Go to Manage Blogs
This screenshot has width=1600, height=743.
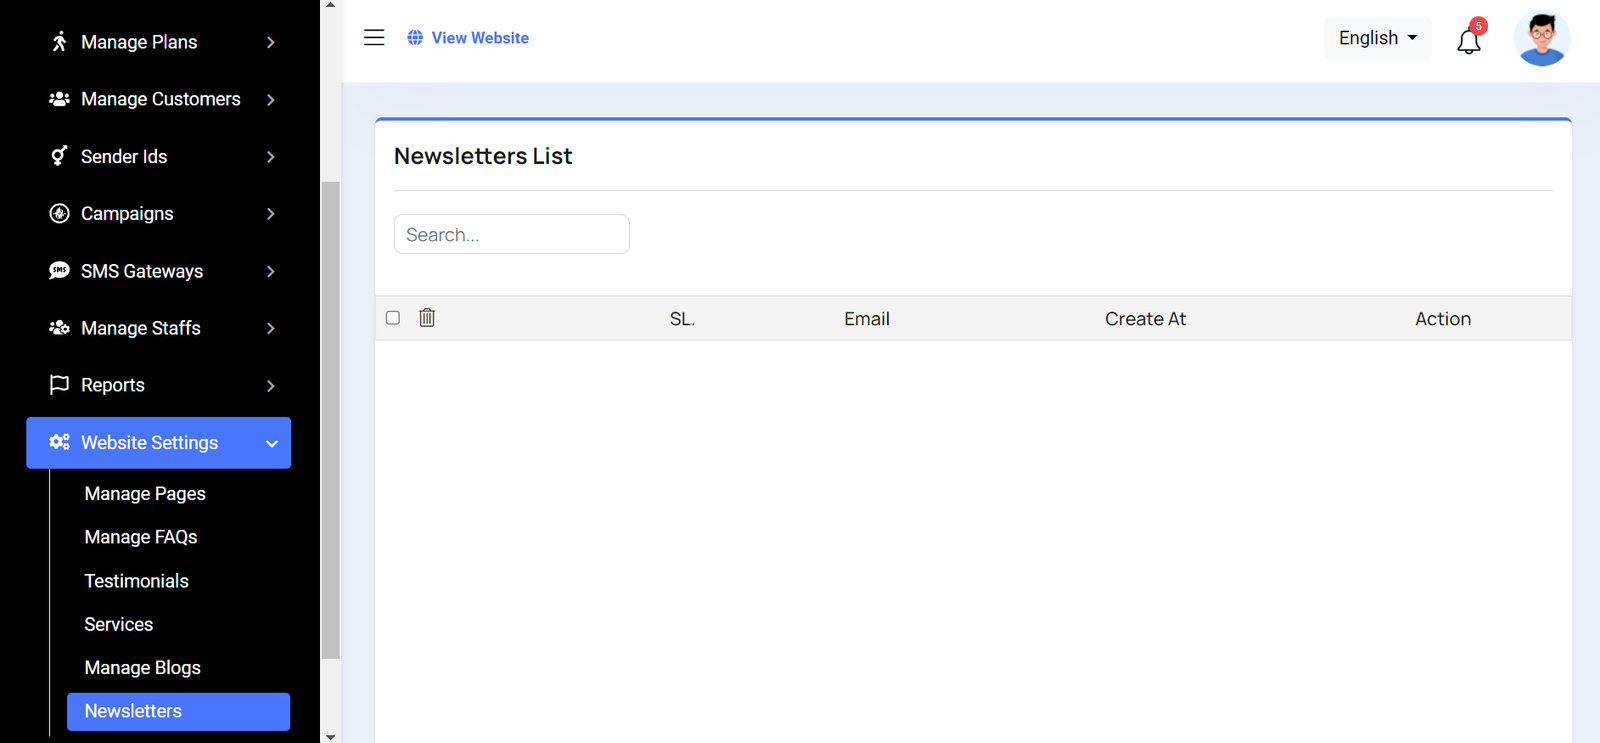pyautogui.click(x=143, y=668)
